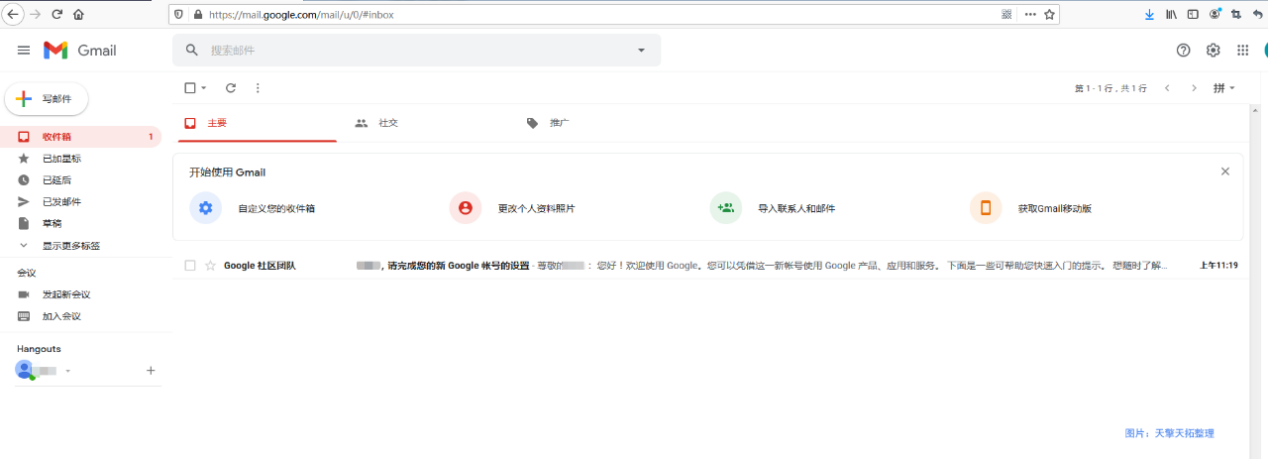The image size is (1268, 459).
Task: Open the Google apps grid icon
Action: coord(1243,50)
